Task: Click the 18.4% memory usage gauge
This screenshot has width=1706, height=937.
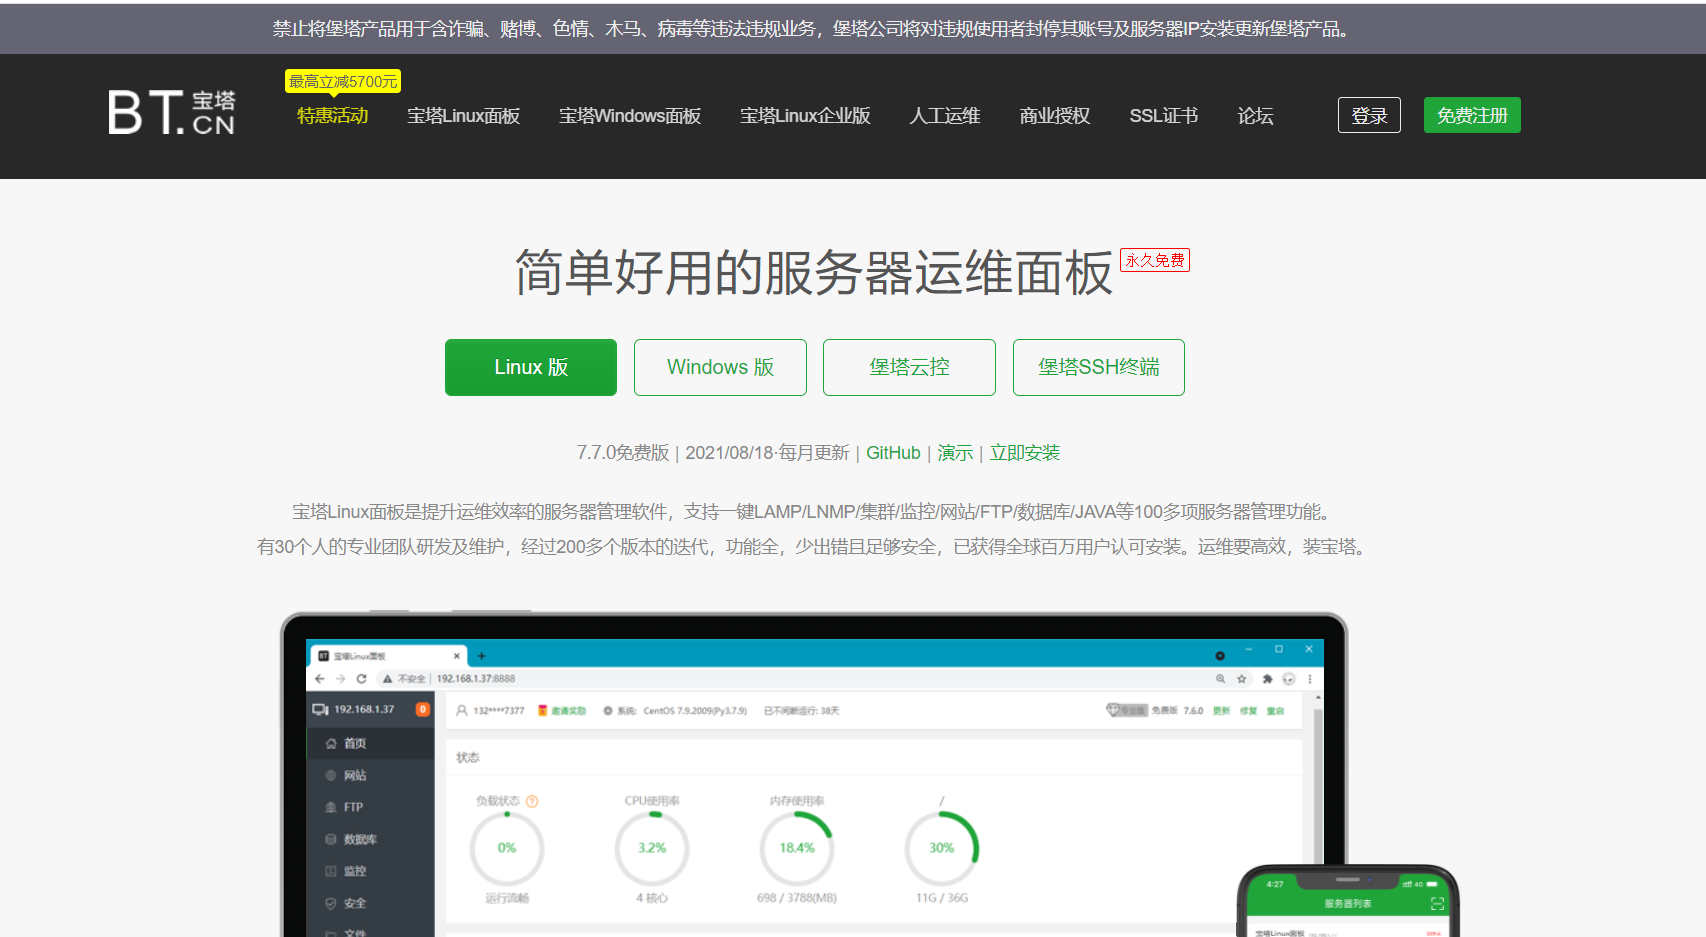Action: tap(797, 848)
